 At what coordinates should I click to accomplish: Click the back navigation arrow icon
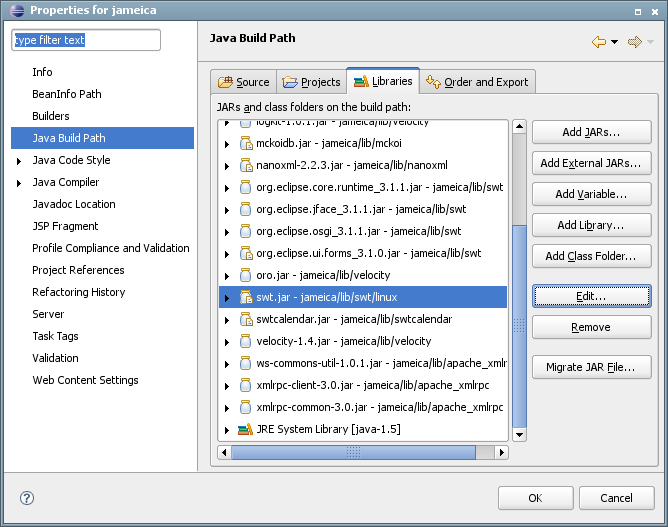point(599,42)
